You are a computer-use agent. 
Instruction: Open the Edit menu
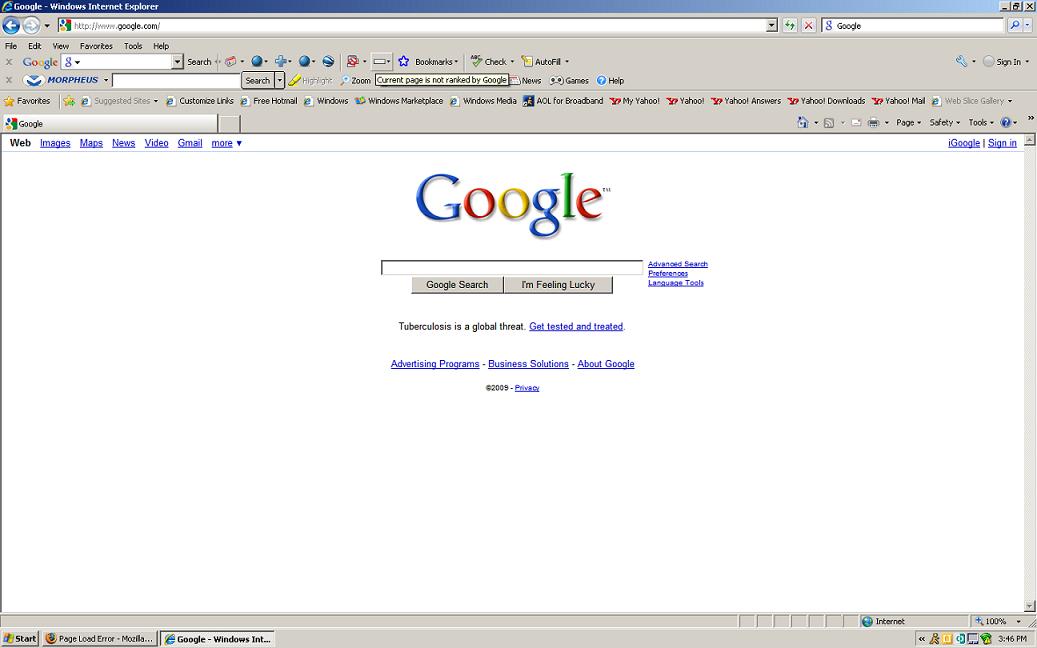pyautogui.click(x=34, y=46)
